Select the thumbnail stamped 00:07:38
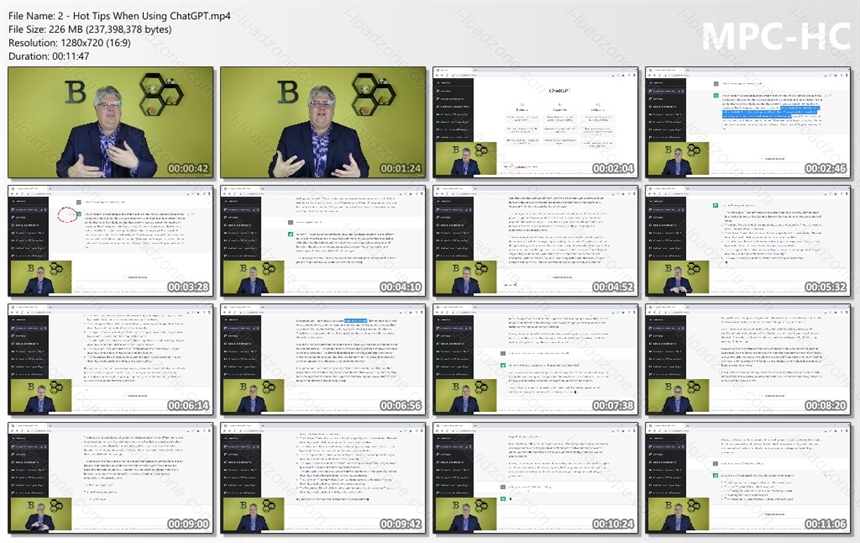This screenshot has width=860, height=543. (535, 360)
